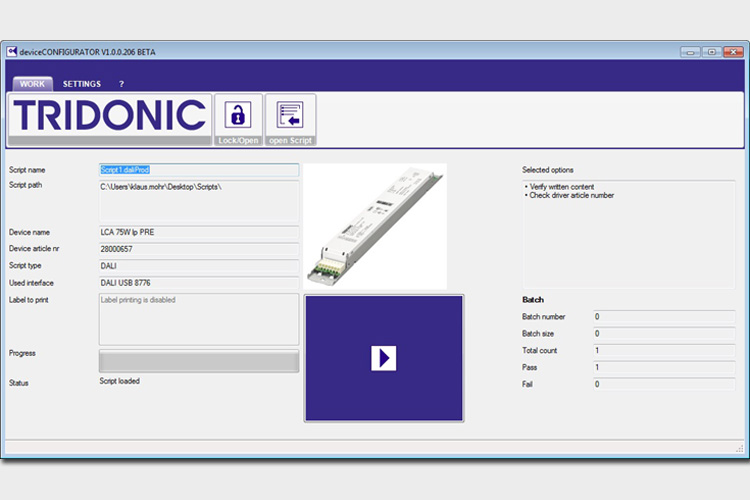Click the 'Selected options' heading

548,170
